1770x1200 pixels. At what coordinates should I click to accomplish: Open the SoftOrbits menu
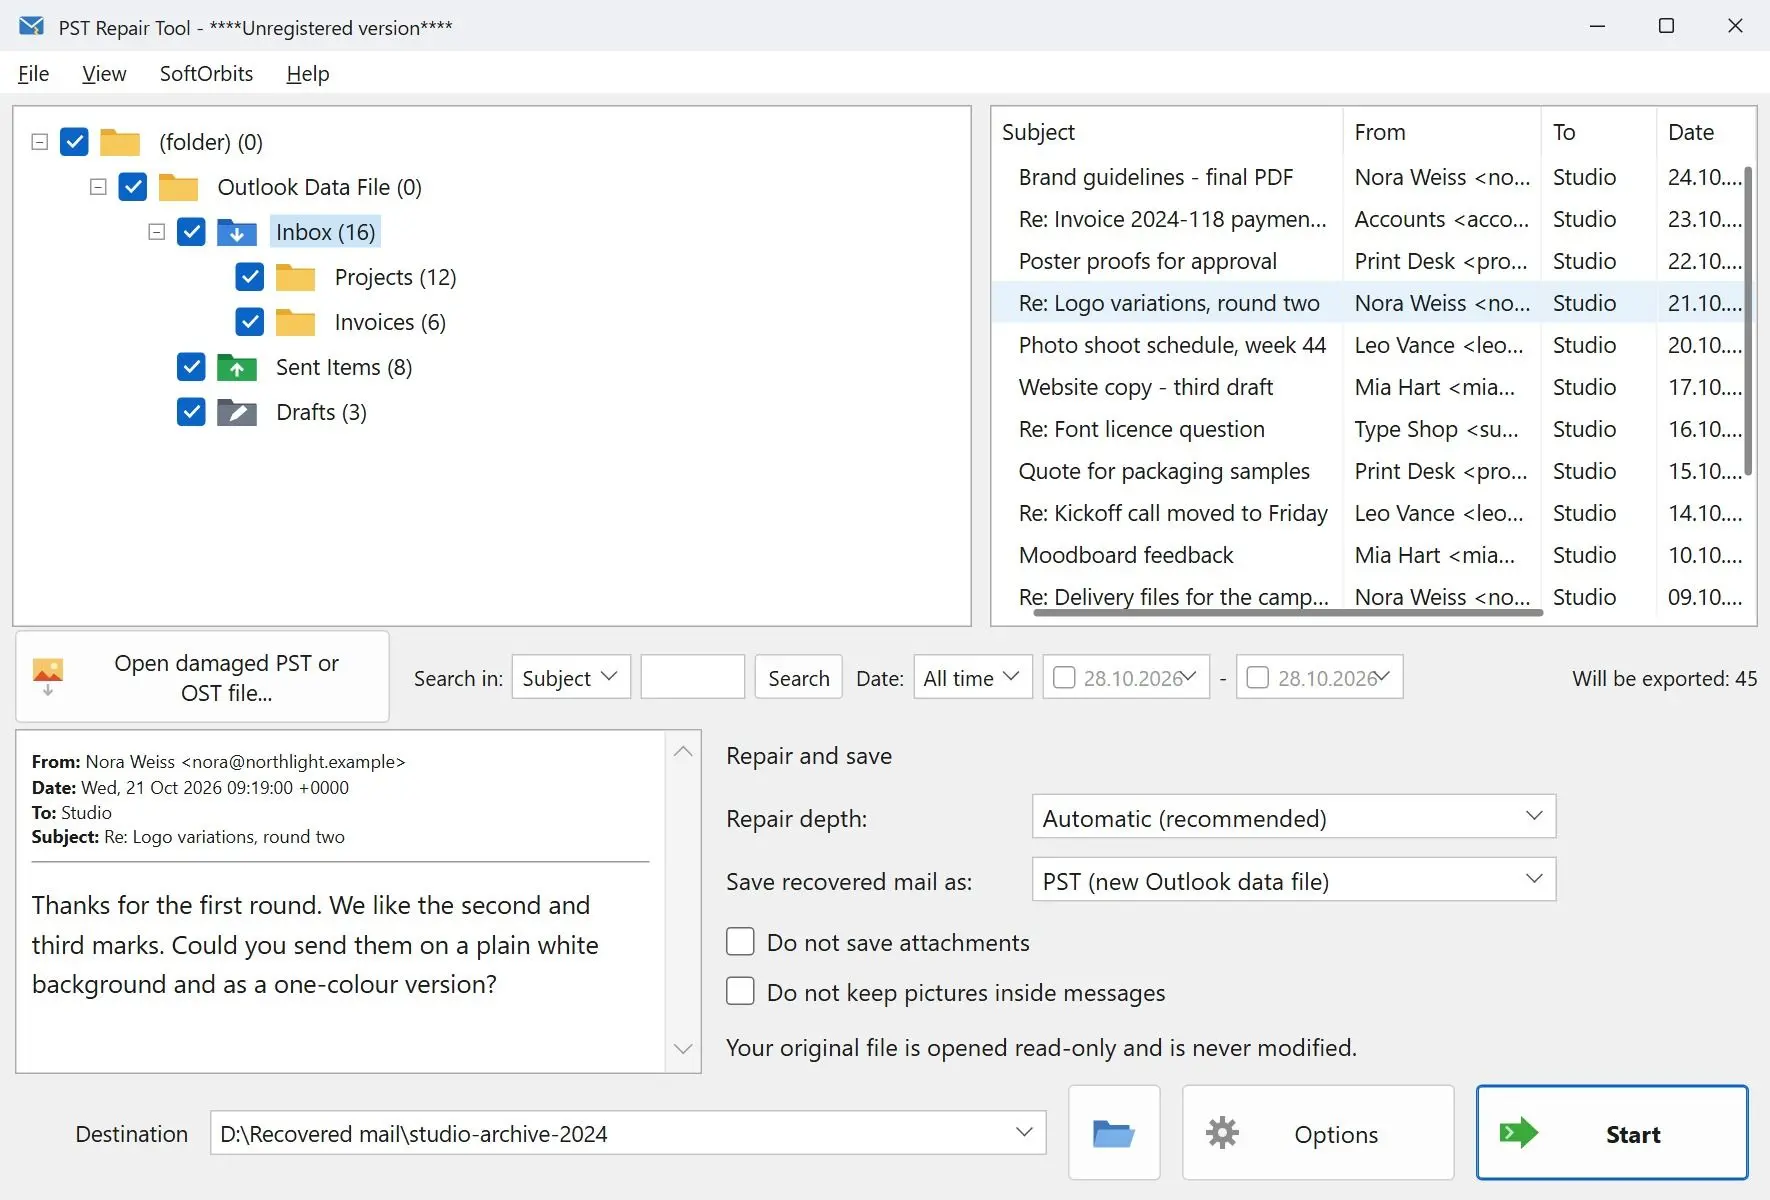pos(206,74)
